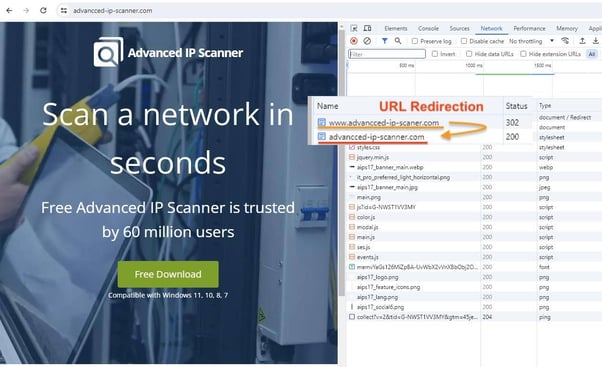Select the main.png request
This screenshot has width=602, height=367.
(x=369, y=197)
